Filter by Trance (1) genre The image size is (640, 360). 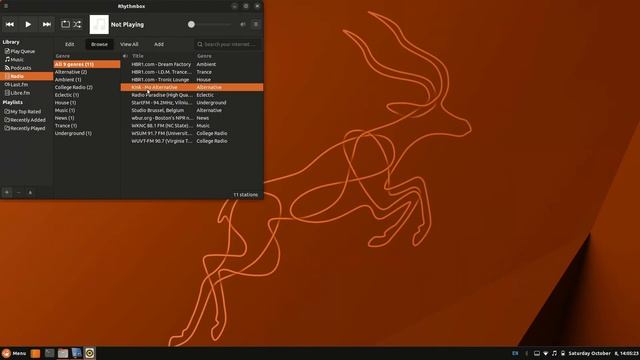pos(87,126)
